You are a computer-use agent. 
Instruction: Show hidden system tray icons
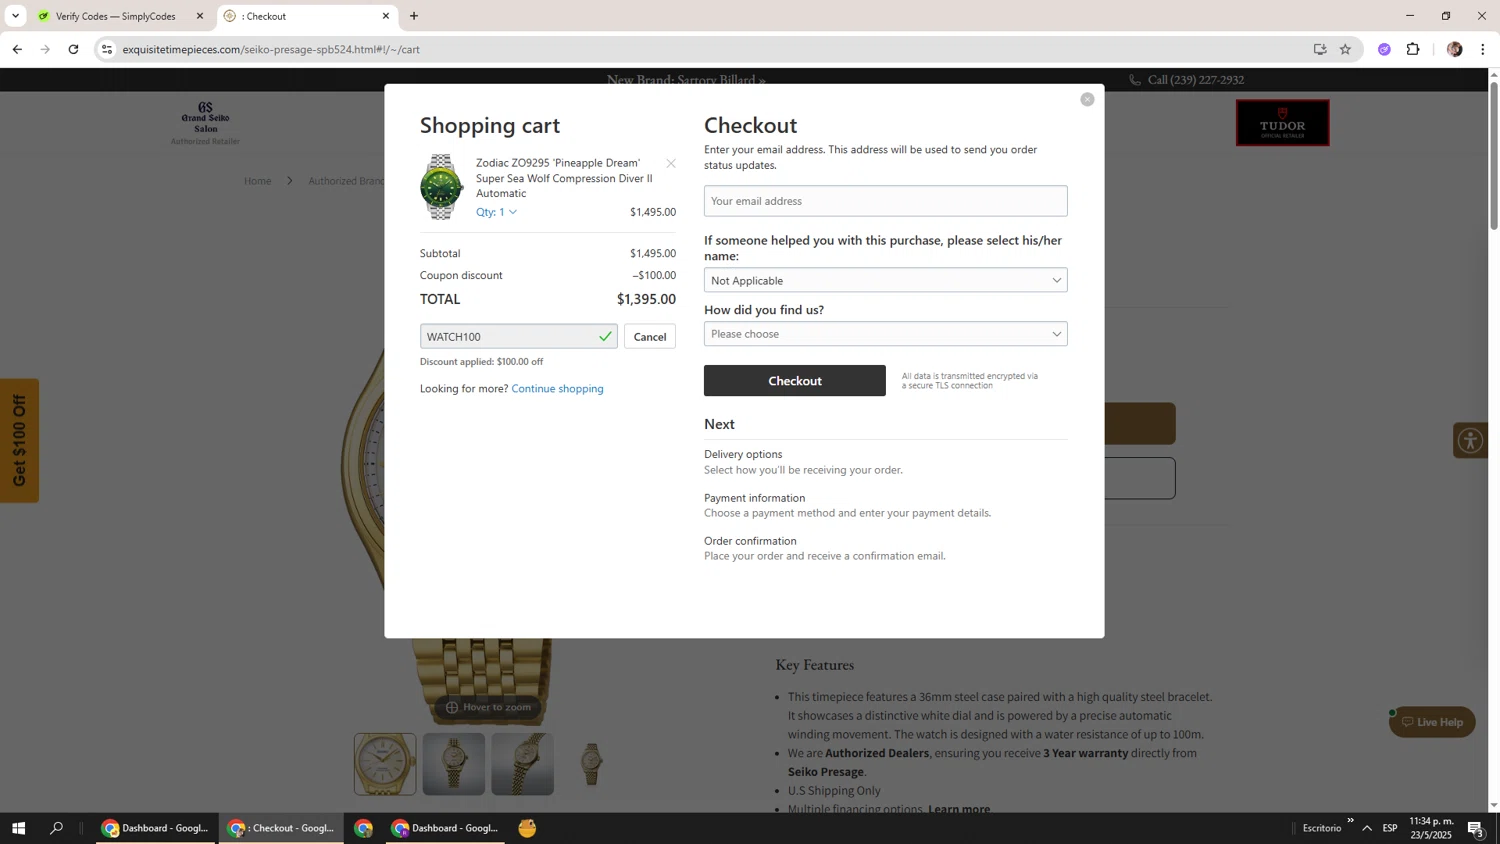[1367, 828]
